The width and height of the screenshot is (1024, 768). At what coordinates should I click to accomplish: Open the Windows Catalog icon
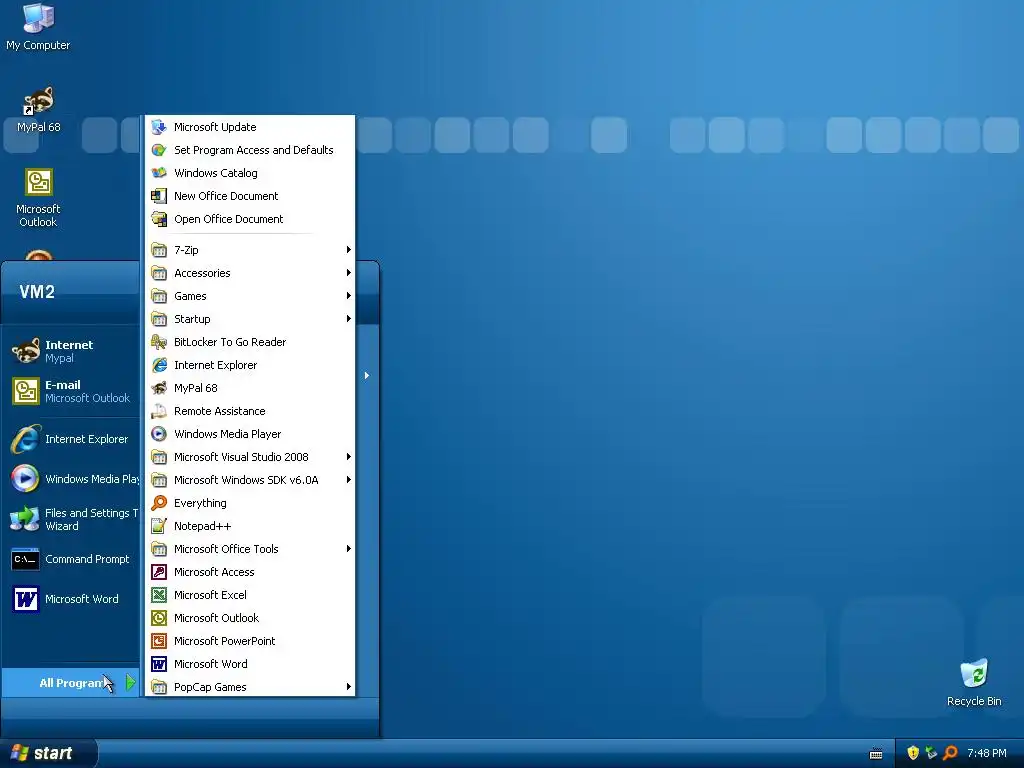tap(159, 173)
